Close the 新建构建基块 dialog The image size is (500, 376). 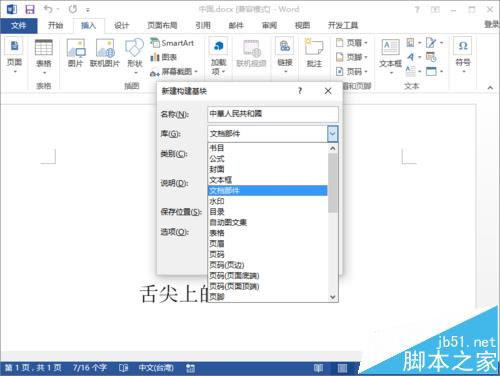coord(328,91)
